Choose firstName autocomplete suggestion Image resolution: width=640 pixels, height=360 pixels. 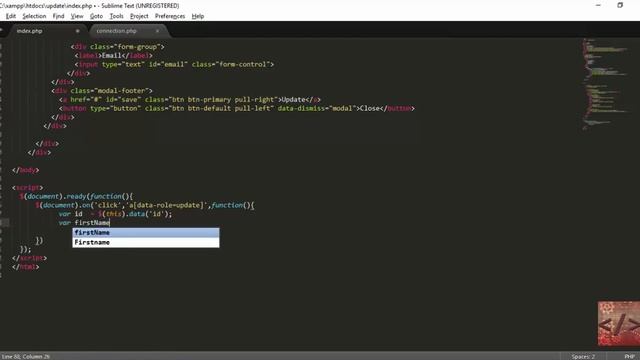[146, 233]
